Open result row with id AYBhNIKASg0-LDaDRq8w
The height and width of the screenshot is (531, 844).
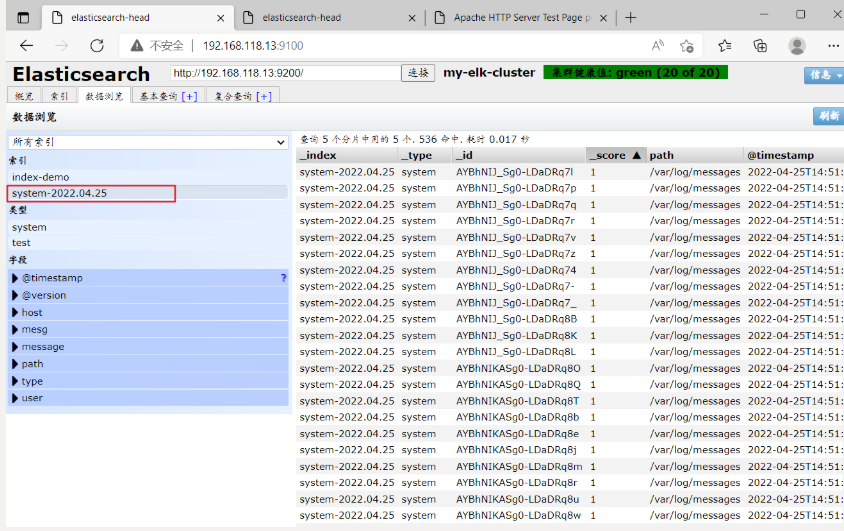point(570,515)
